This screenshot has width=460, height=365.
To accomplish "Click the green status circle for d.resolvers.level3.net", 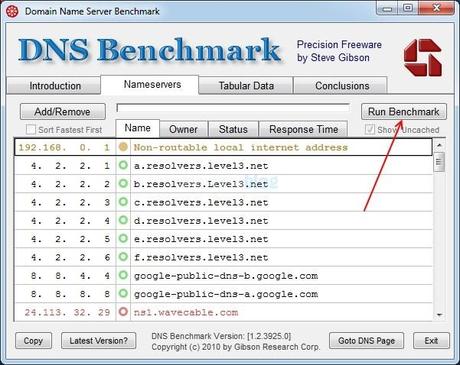I will [x=123, y=220].
